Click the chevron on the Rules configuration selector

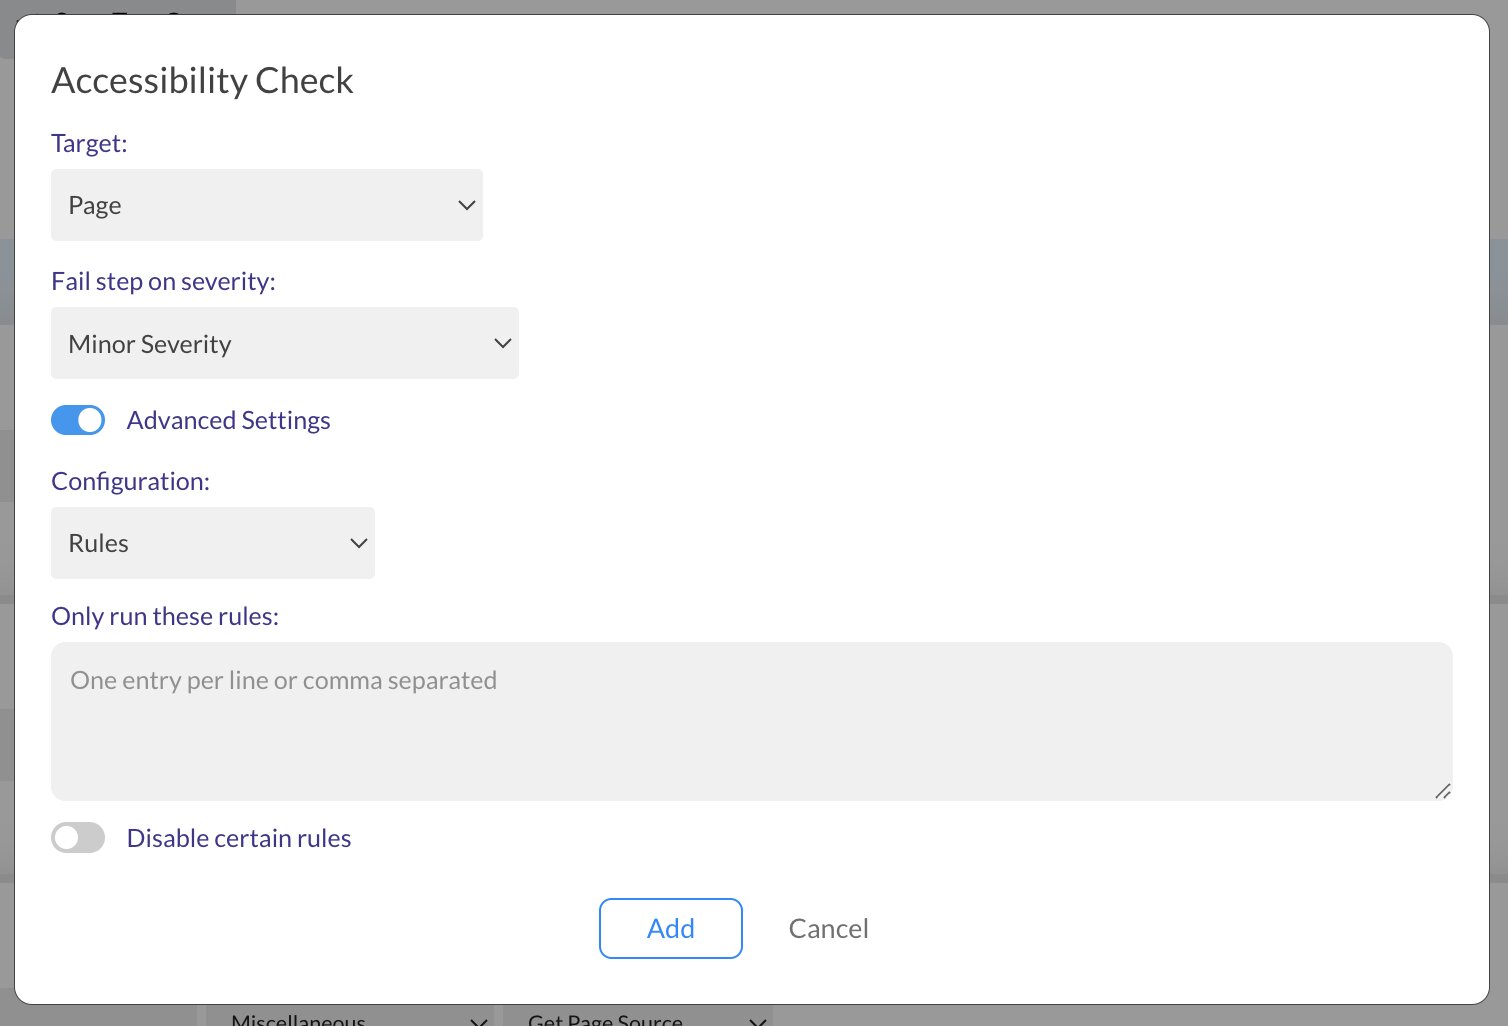pyautogui.click(x=358, y=542)
